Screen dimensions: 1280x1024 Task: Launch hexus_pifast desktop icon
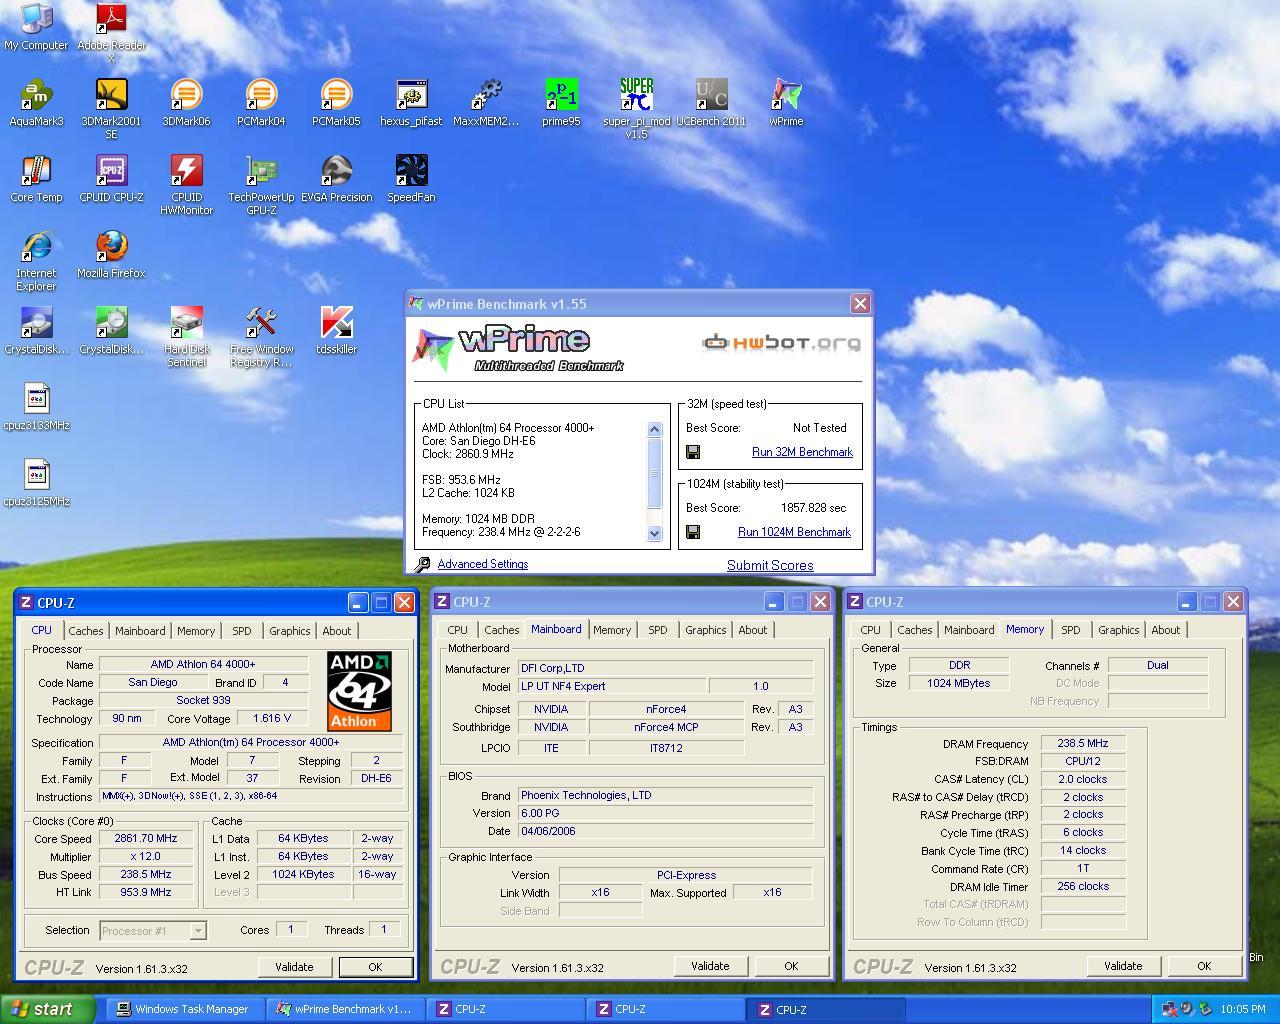point(411,101)
